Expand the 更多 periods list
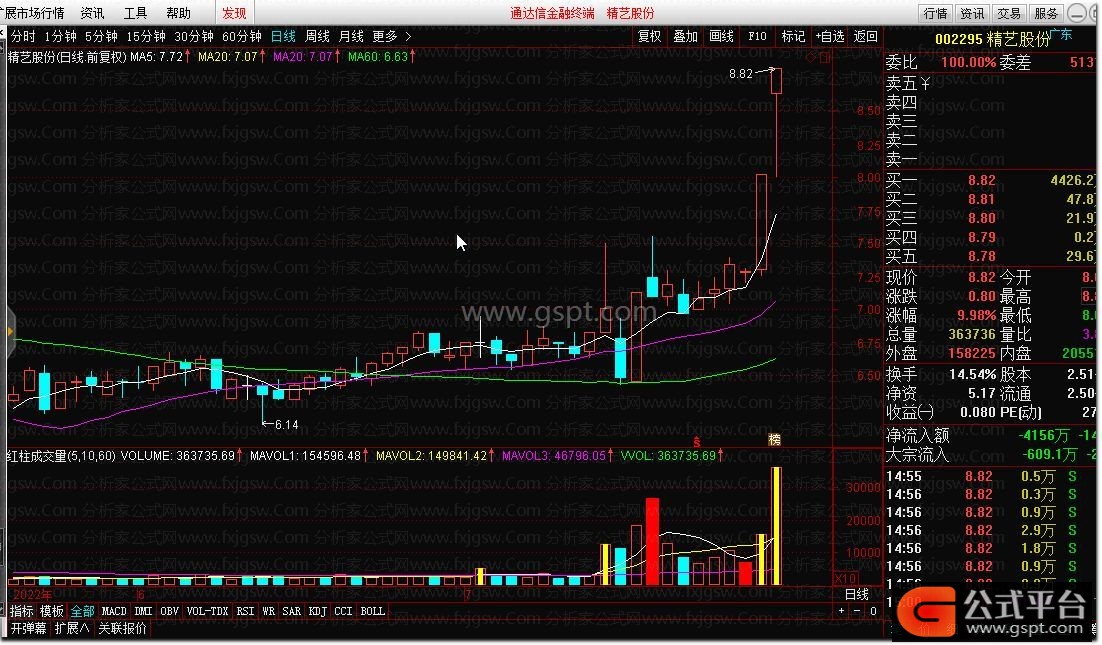Image resolution: width=1102 pixels, height=645 pixels. coord(391,36)
